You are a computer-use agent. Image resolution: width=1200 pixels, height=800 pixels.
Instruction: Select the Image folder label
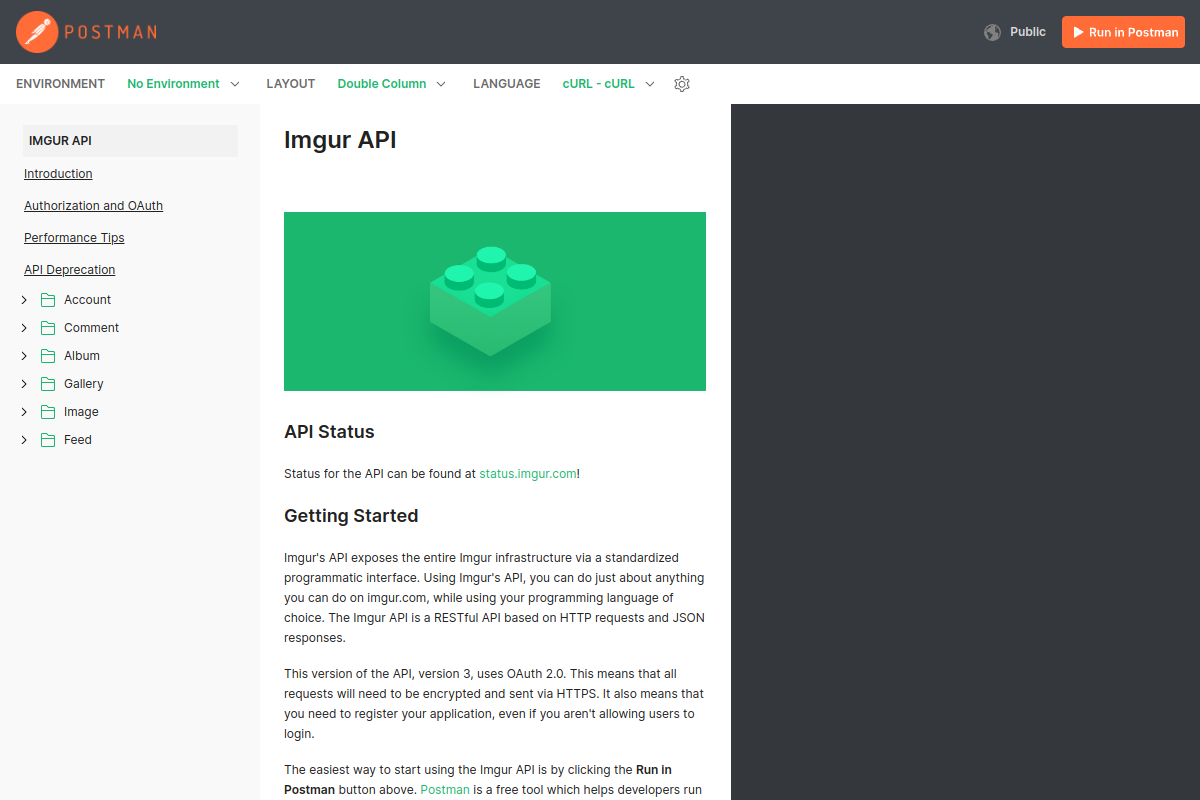[x=81, y=412]
